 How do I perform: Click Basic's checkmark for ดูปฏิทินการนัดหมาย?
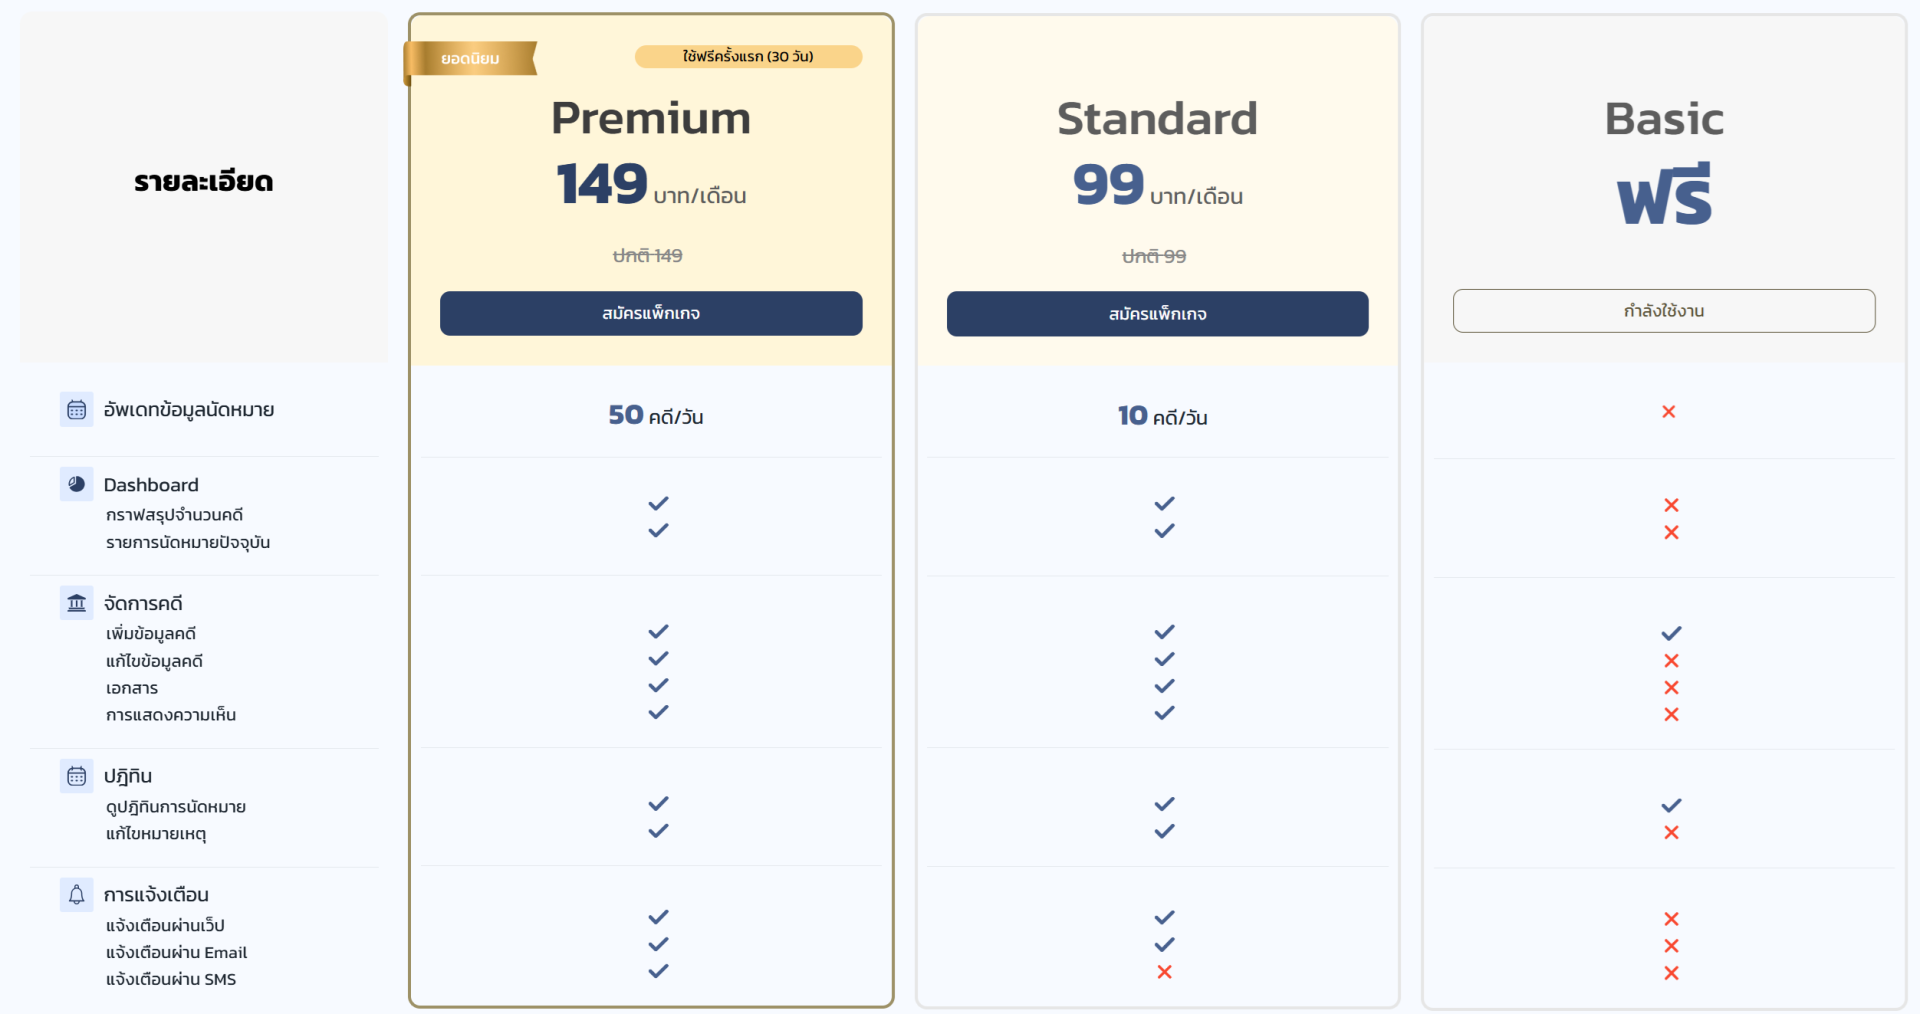[1671, 806]
